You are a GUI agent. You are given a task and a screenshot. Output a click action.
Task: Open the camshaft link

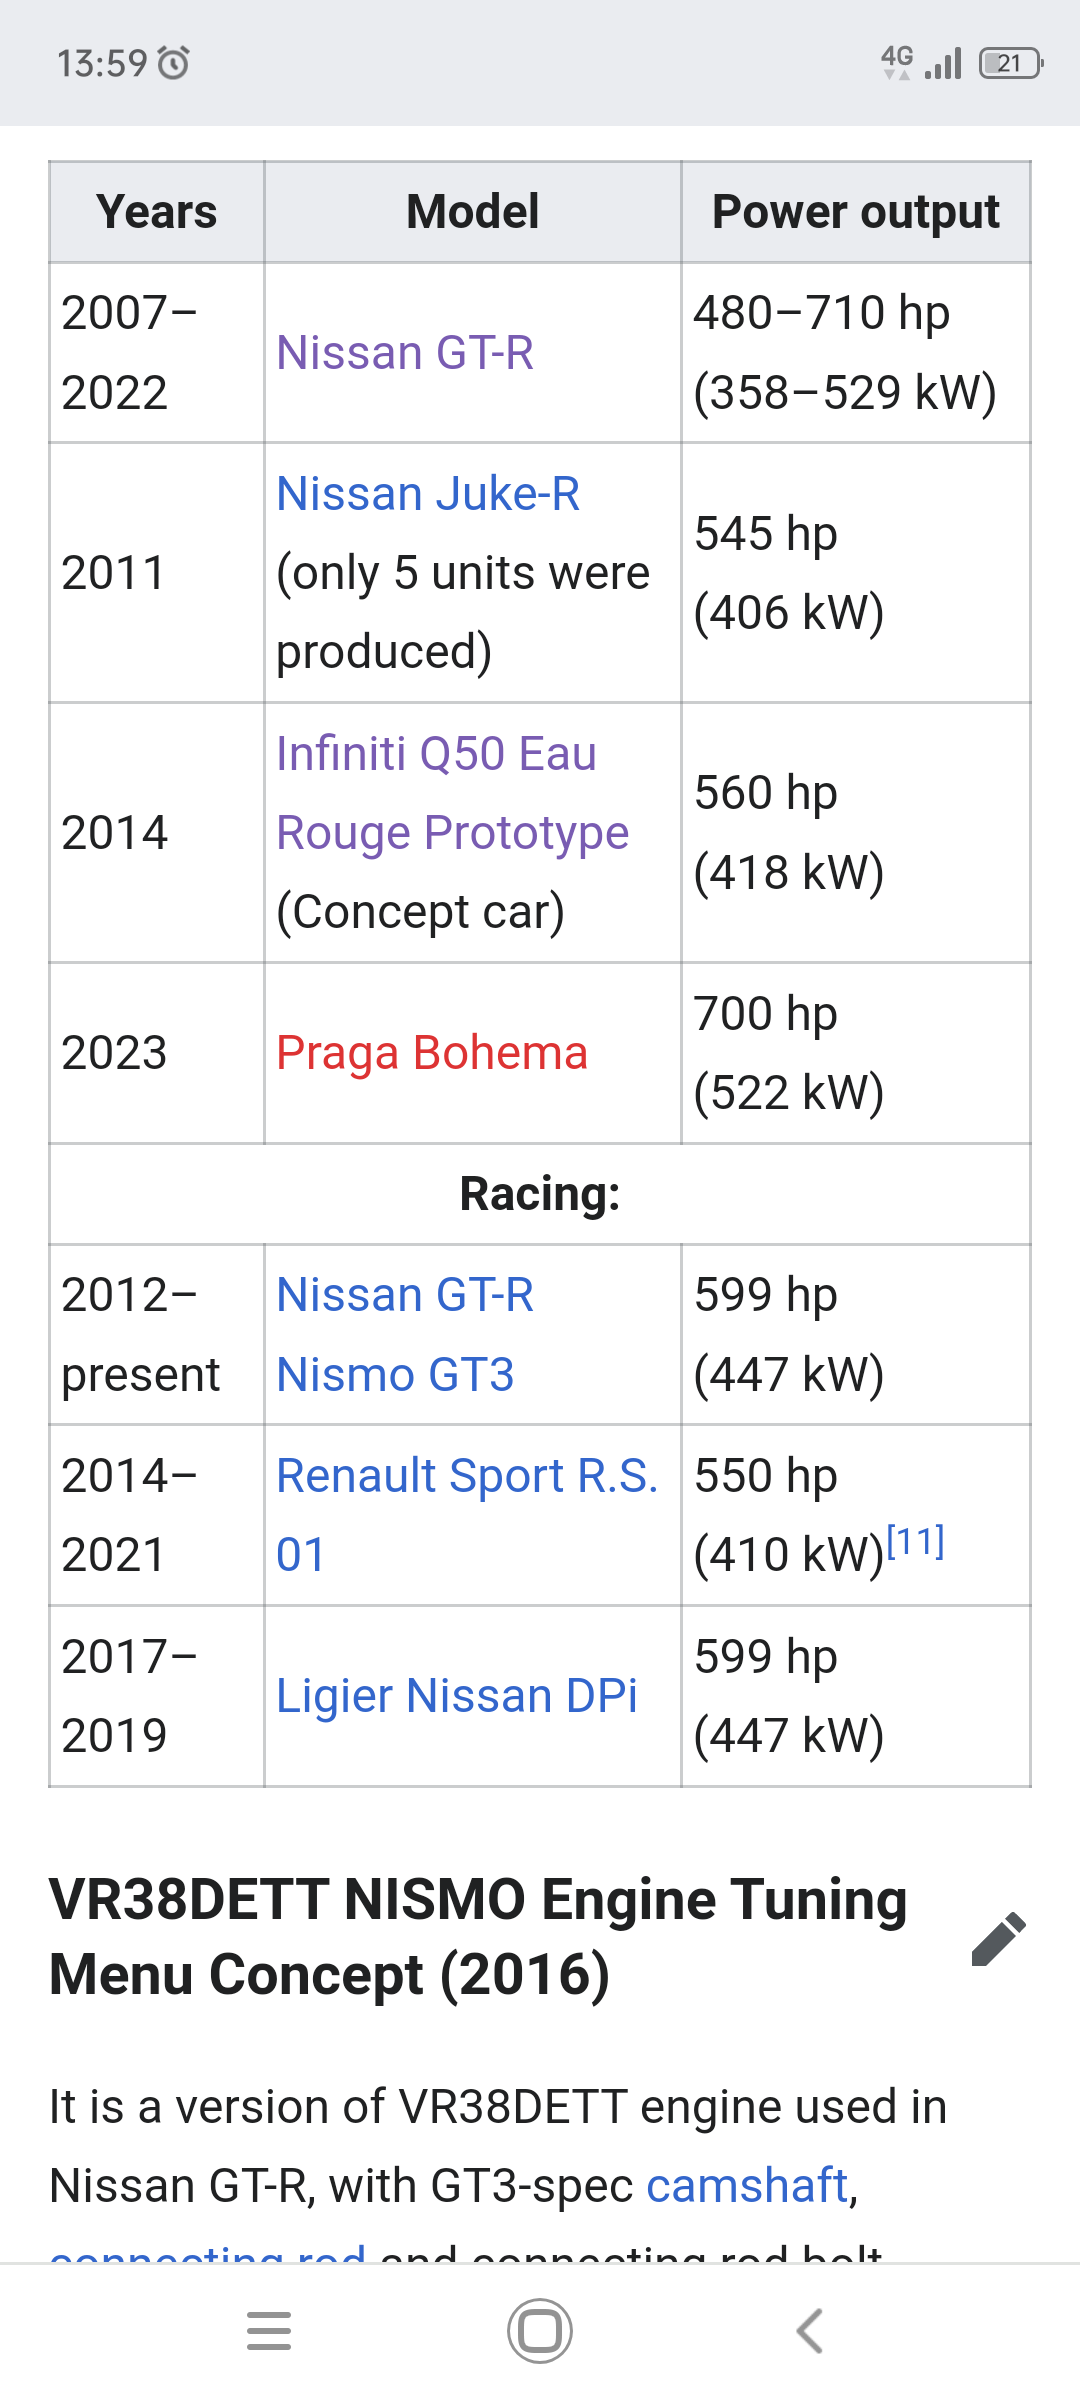pos(747,2186)
